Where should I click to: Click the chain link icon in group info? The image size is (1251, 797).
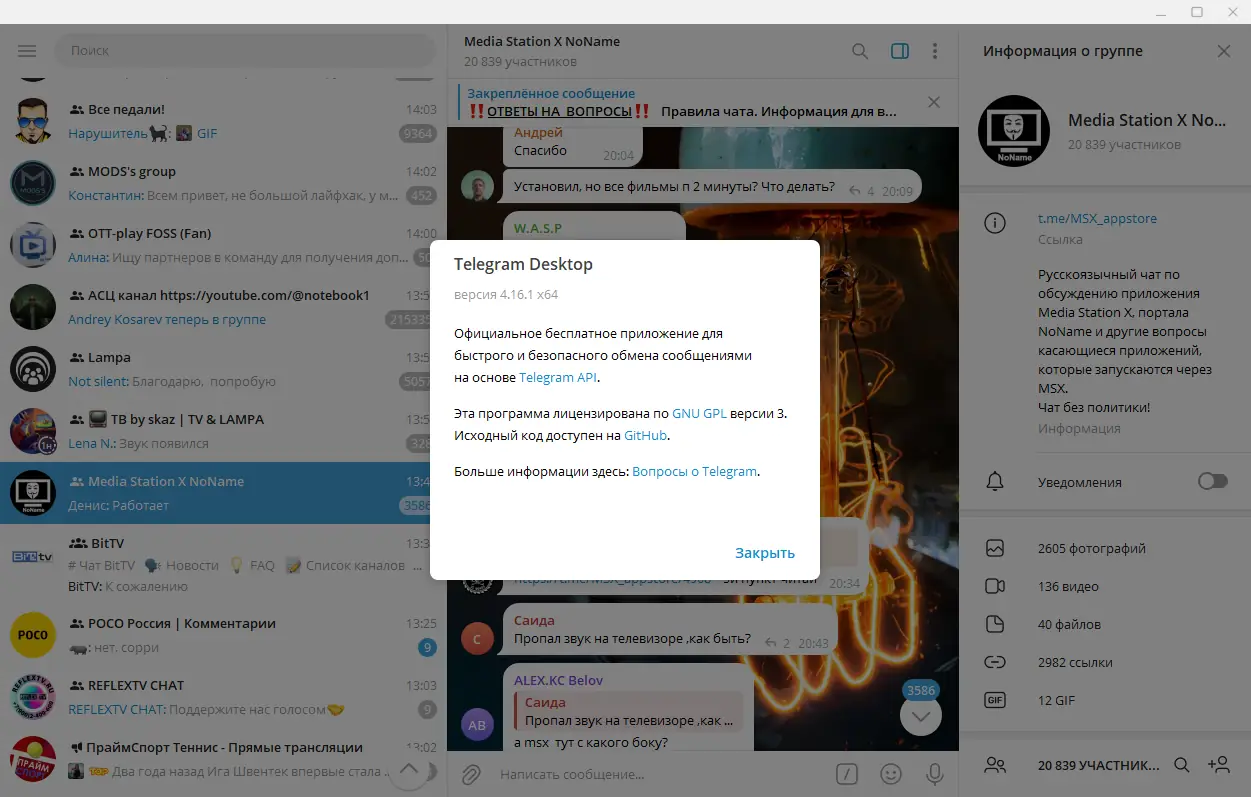(995, 662)
